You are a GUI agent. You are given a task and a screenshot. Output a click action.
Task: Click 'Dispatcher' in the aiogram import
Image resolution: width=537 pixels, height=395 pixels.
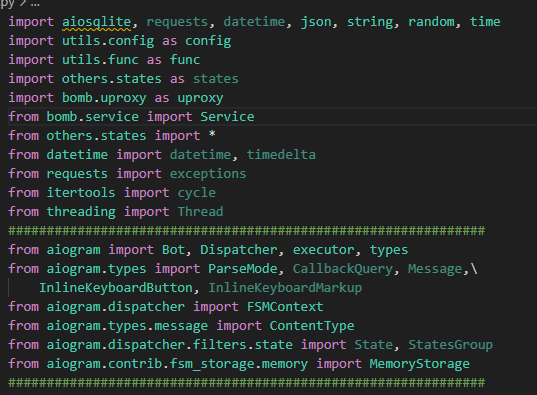pyautogui.click(x=239, y=250)
